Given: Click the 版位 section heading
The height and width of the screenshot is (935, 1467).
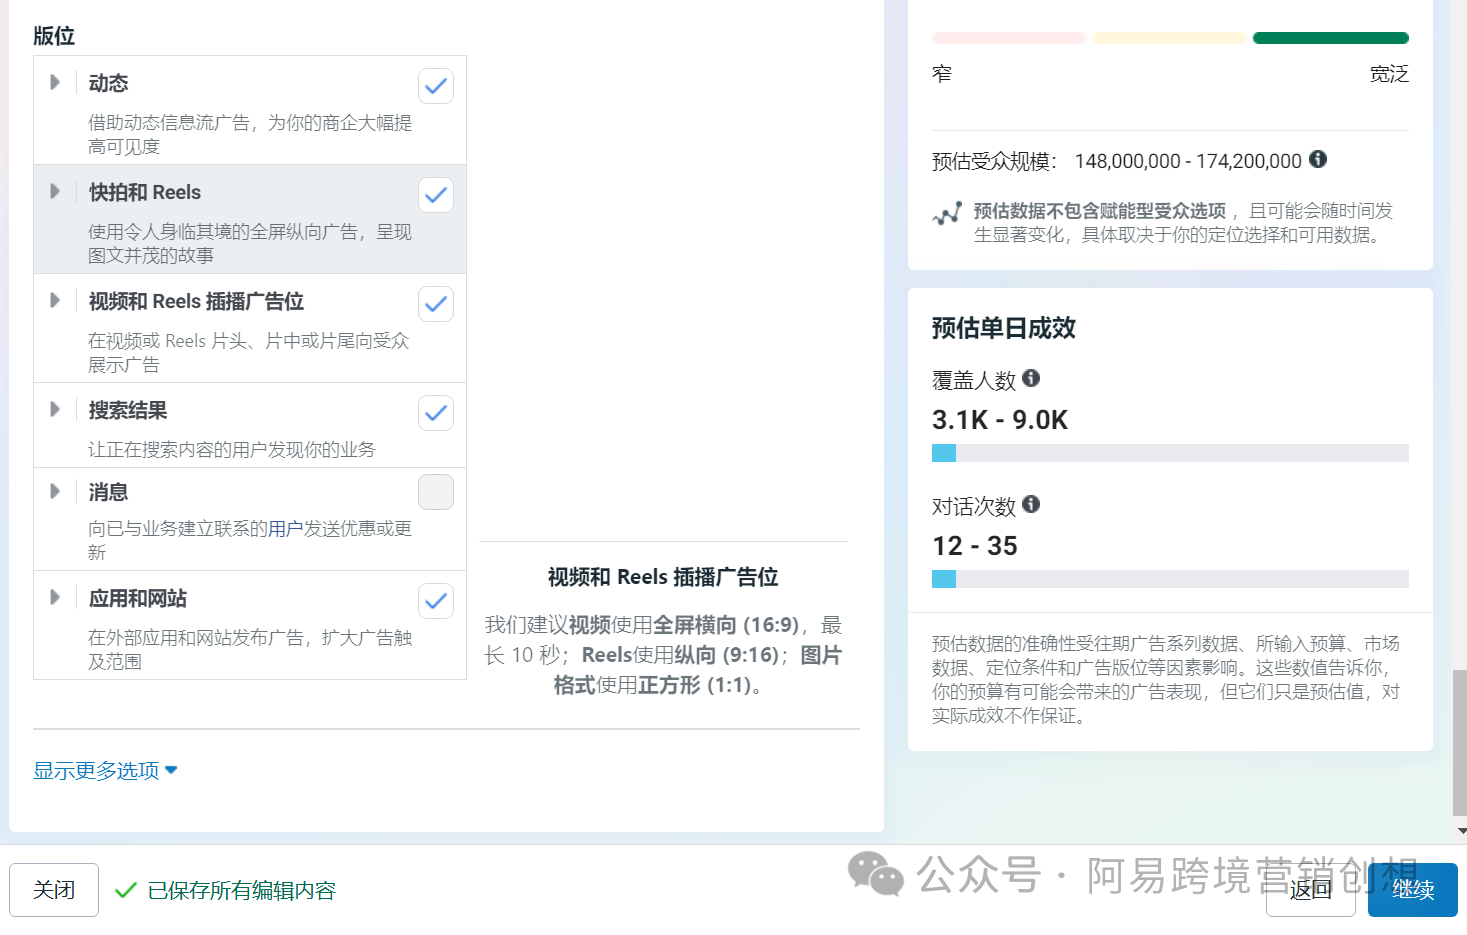Looking at the screenshot, I should click(x=54, y=36).
